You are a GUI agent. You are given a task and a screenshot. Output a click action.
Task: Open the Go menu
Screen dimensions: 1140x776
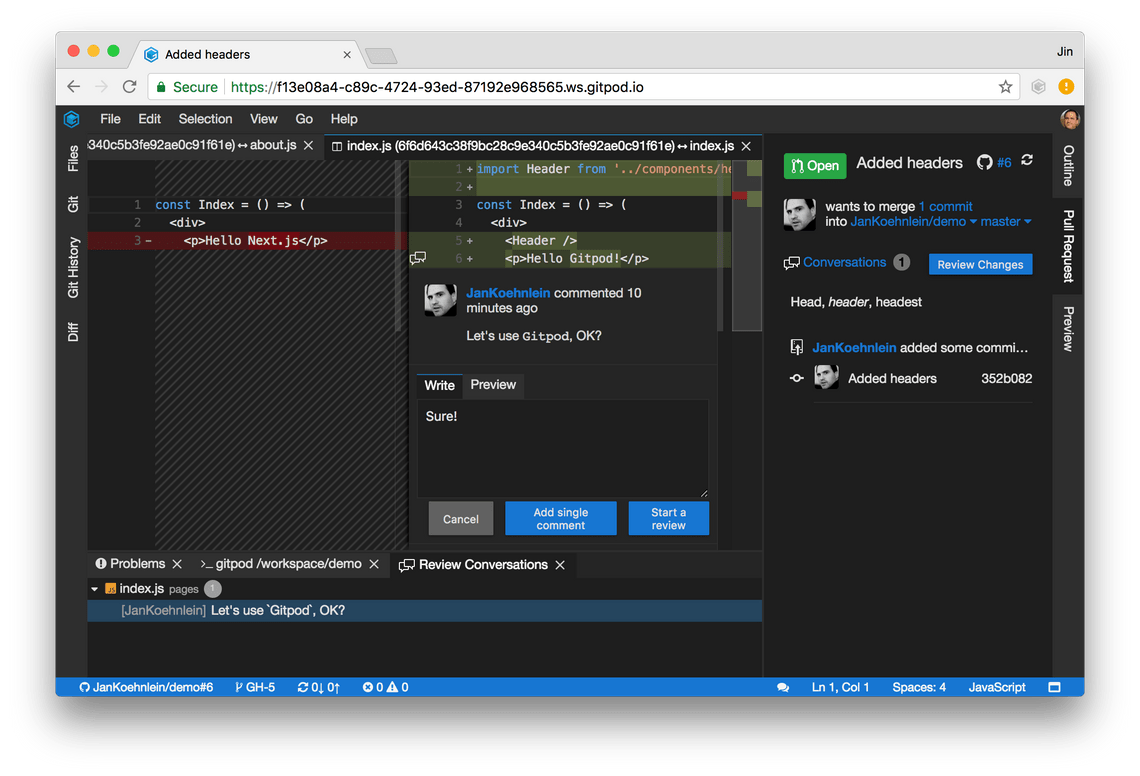click(x=304, y=119)
